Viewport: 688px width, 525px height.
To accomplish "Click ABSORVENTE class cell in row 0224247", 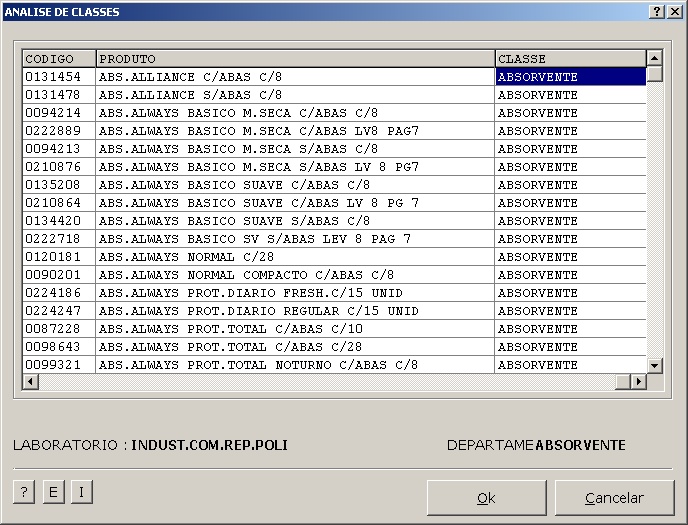I will (570, 311).
